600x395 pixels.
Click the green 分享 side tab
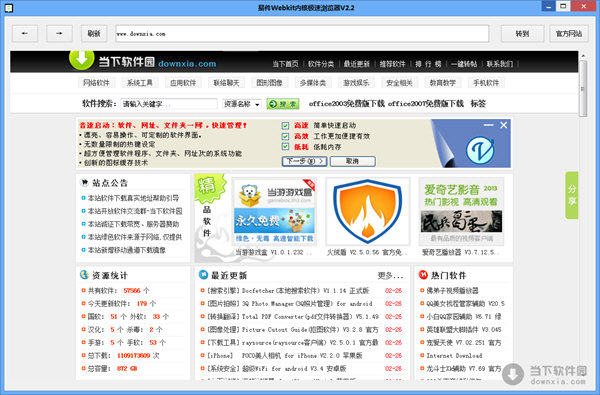coord(572,195)
